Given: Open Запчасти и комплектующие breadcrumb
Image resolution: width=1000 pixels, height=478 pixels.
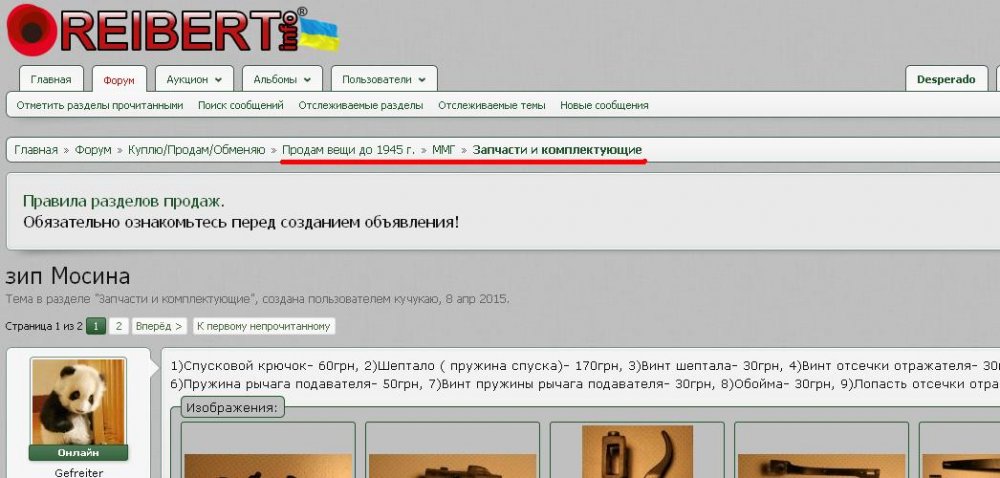Looking at the screenshot, I should (x=557, y=150).
